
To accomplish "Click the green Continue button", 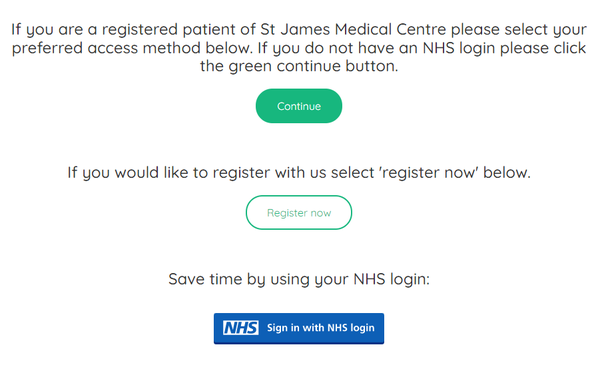I will [299, 106].
